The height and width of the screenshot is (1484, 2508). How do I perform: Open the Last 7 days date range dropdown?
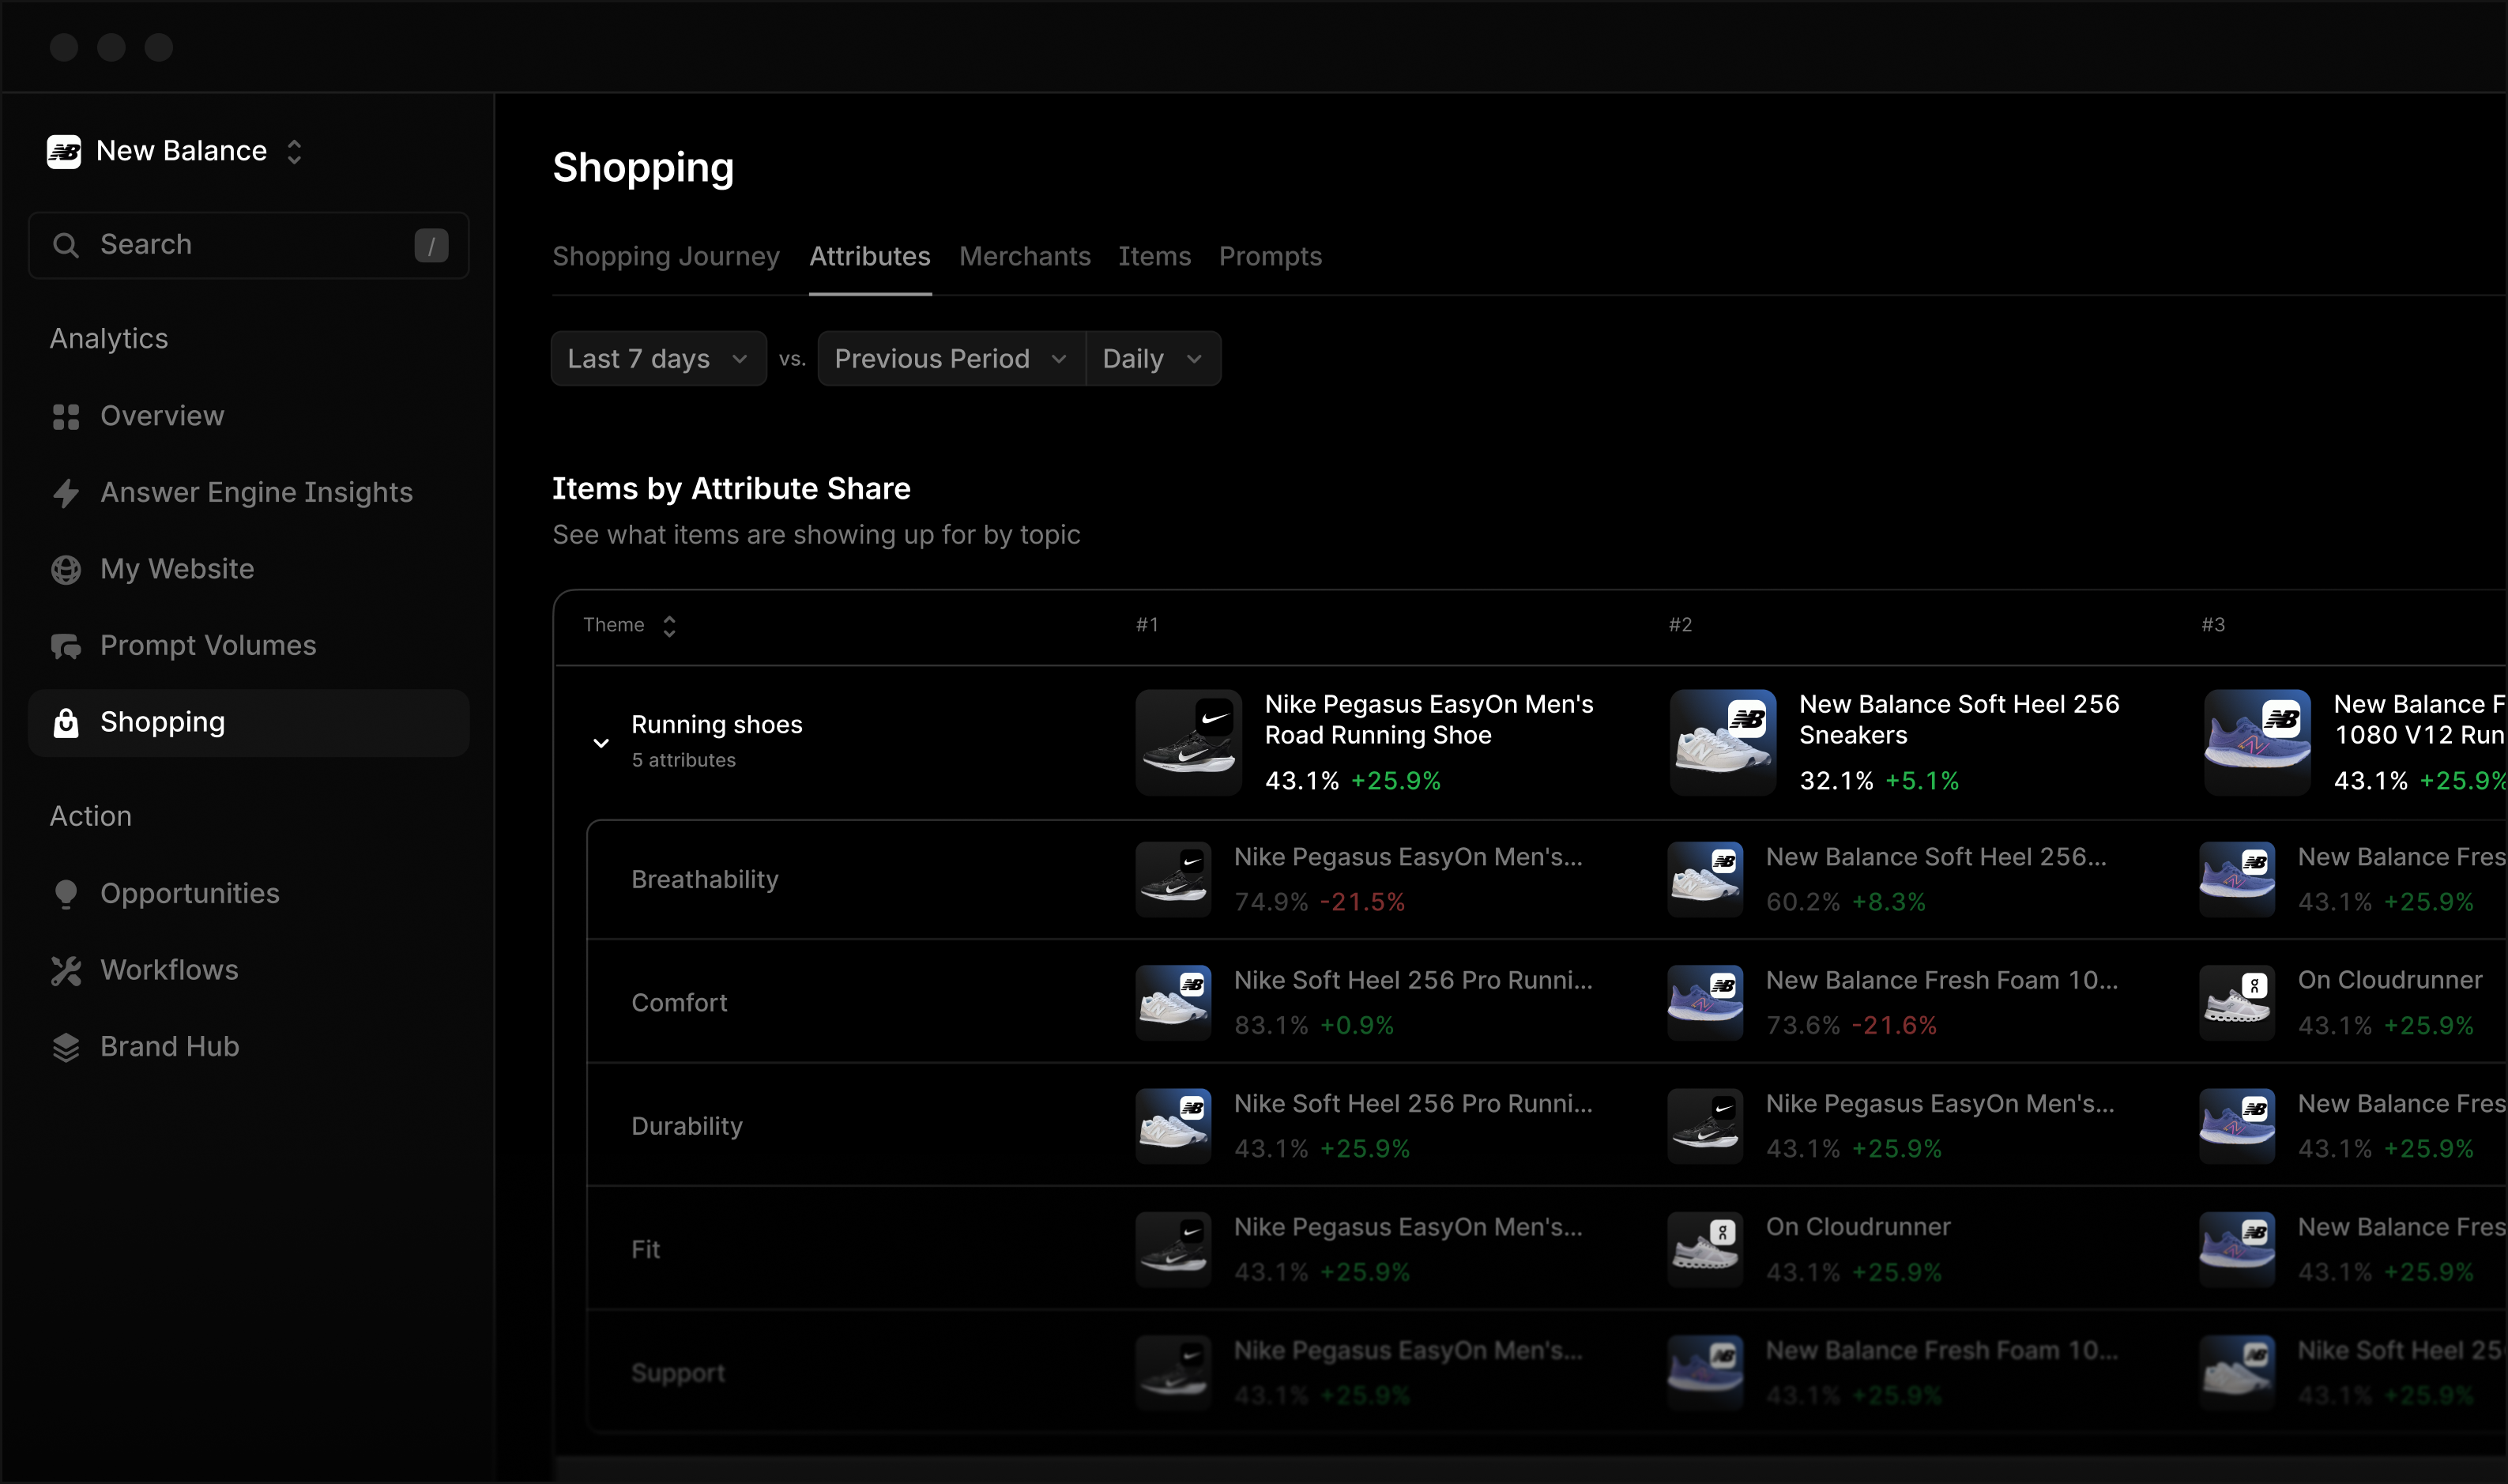(657, 358)
